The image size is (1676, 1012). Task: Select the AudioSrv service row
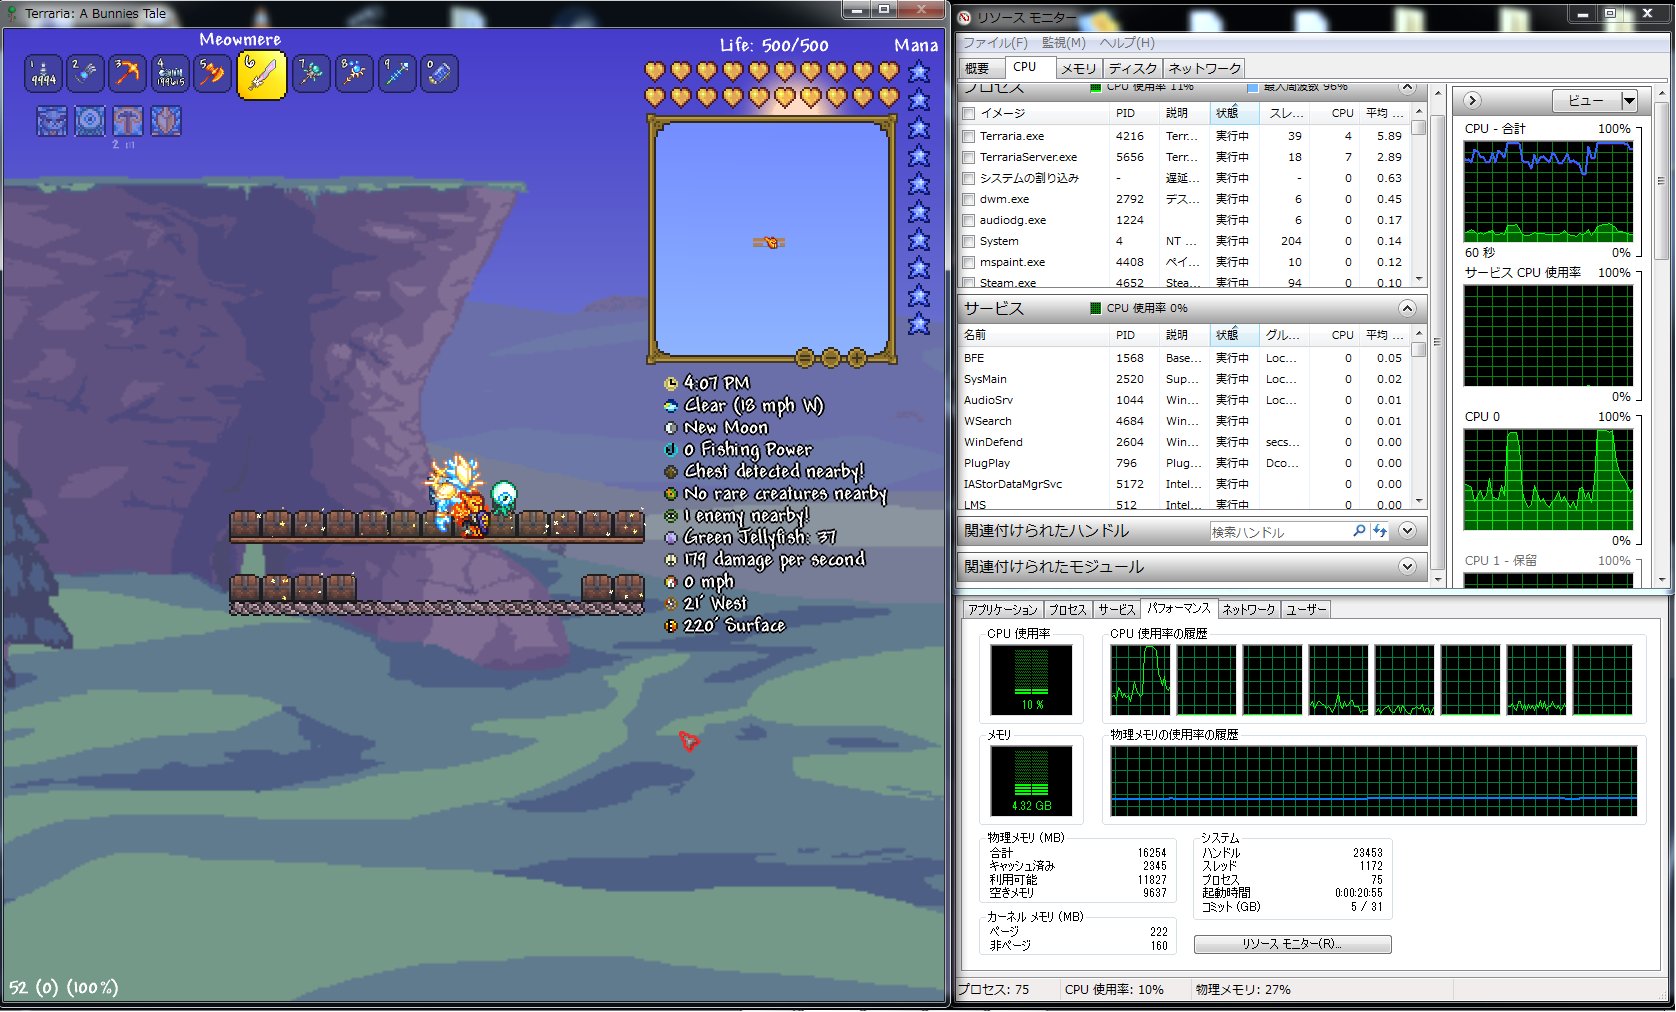[x=1184, y=400]
